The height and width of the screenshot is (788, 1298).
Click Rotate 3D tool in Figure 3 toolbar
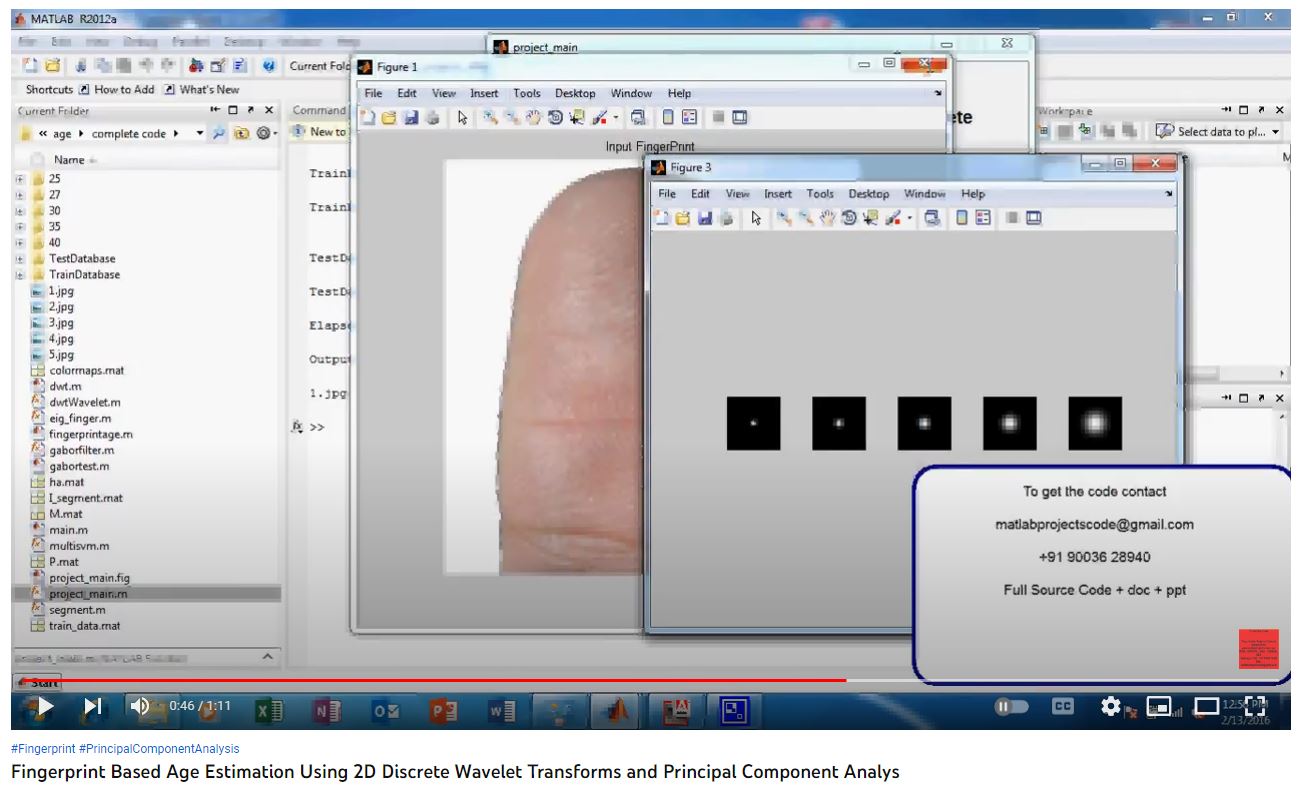[849, 218]
